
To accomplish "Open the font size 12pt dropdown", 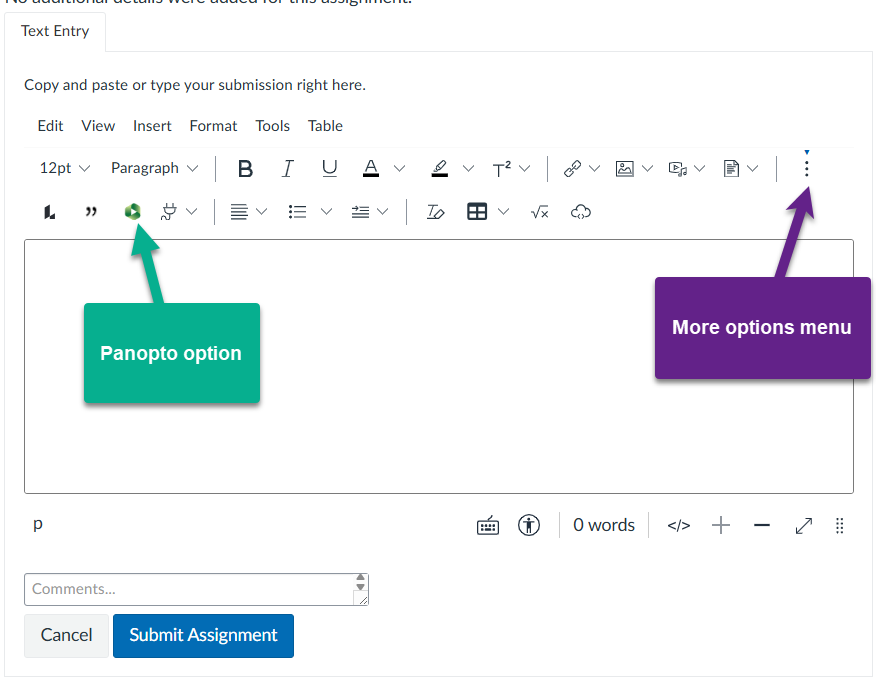I will coord(64,168).
